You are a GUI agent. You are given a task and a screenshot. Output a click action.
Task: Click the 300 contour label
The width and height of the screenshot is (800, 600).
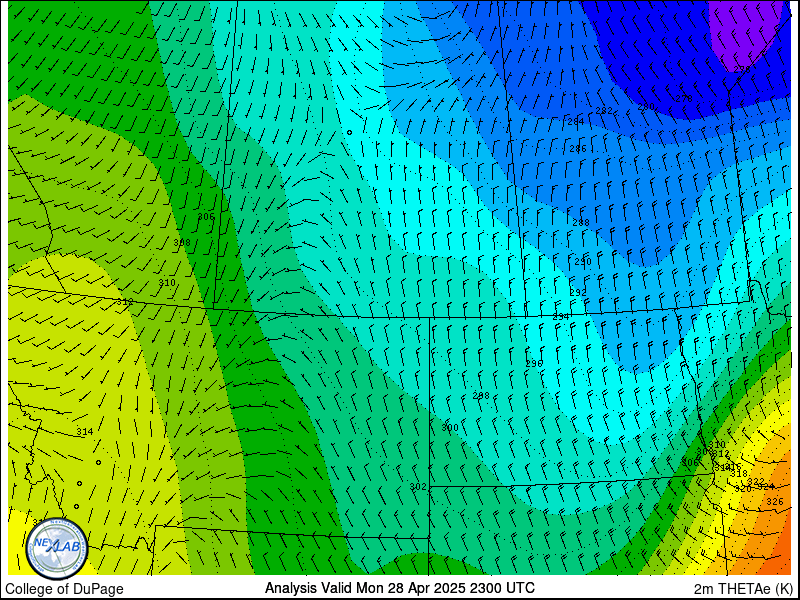tap(449, 427)
